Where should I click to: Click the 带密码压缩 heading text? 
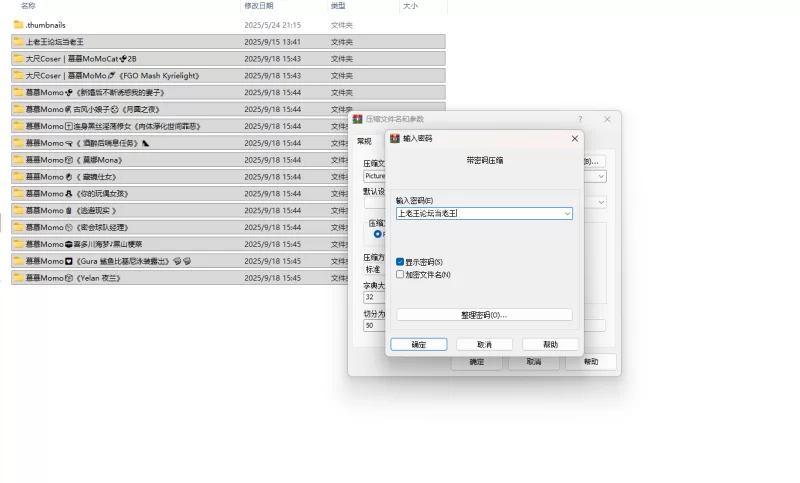pos(485,160)
